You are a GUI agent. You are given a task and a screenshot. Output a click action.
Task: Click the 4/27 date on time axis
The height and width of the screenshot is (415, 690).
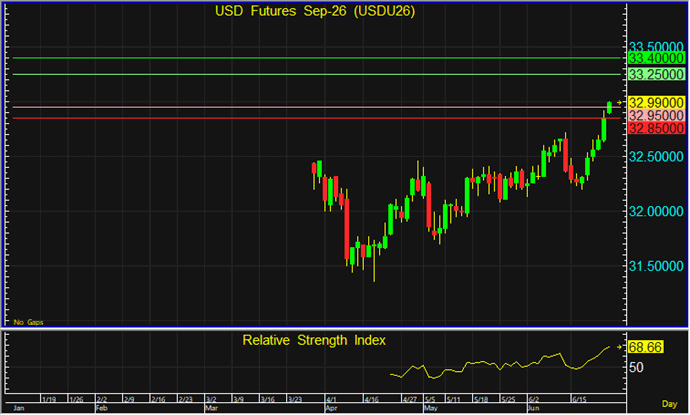(x=410, y=400)
